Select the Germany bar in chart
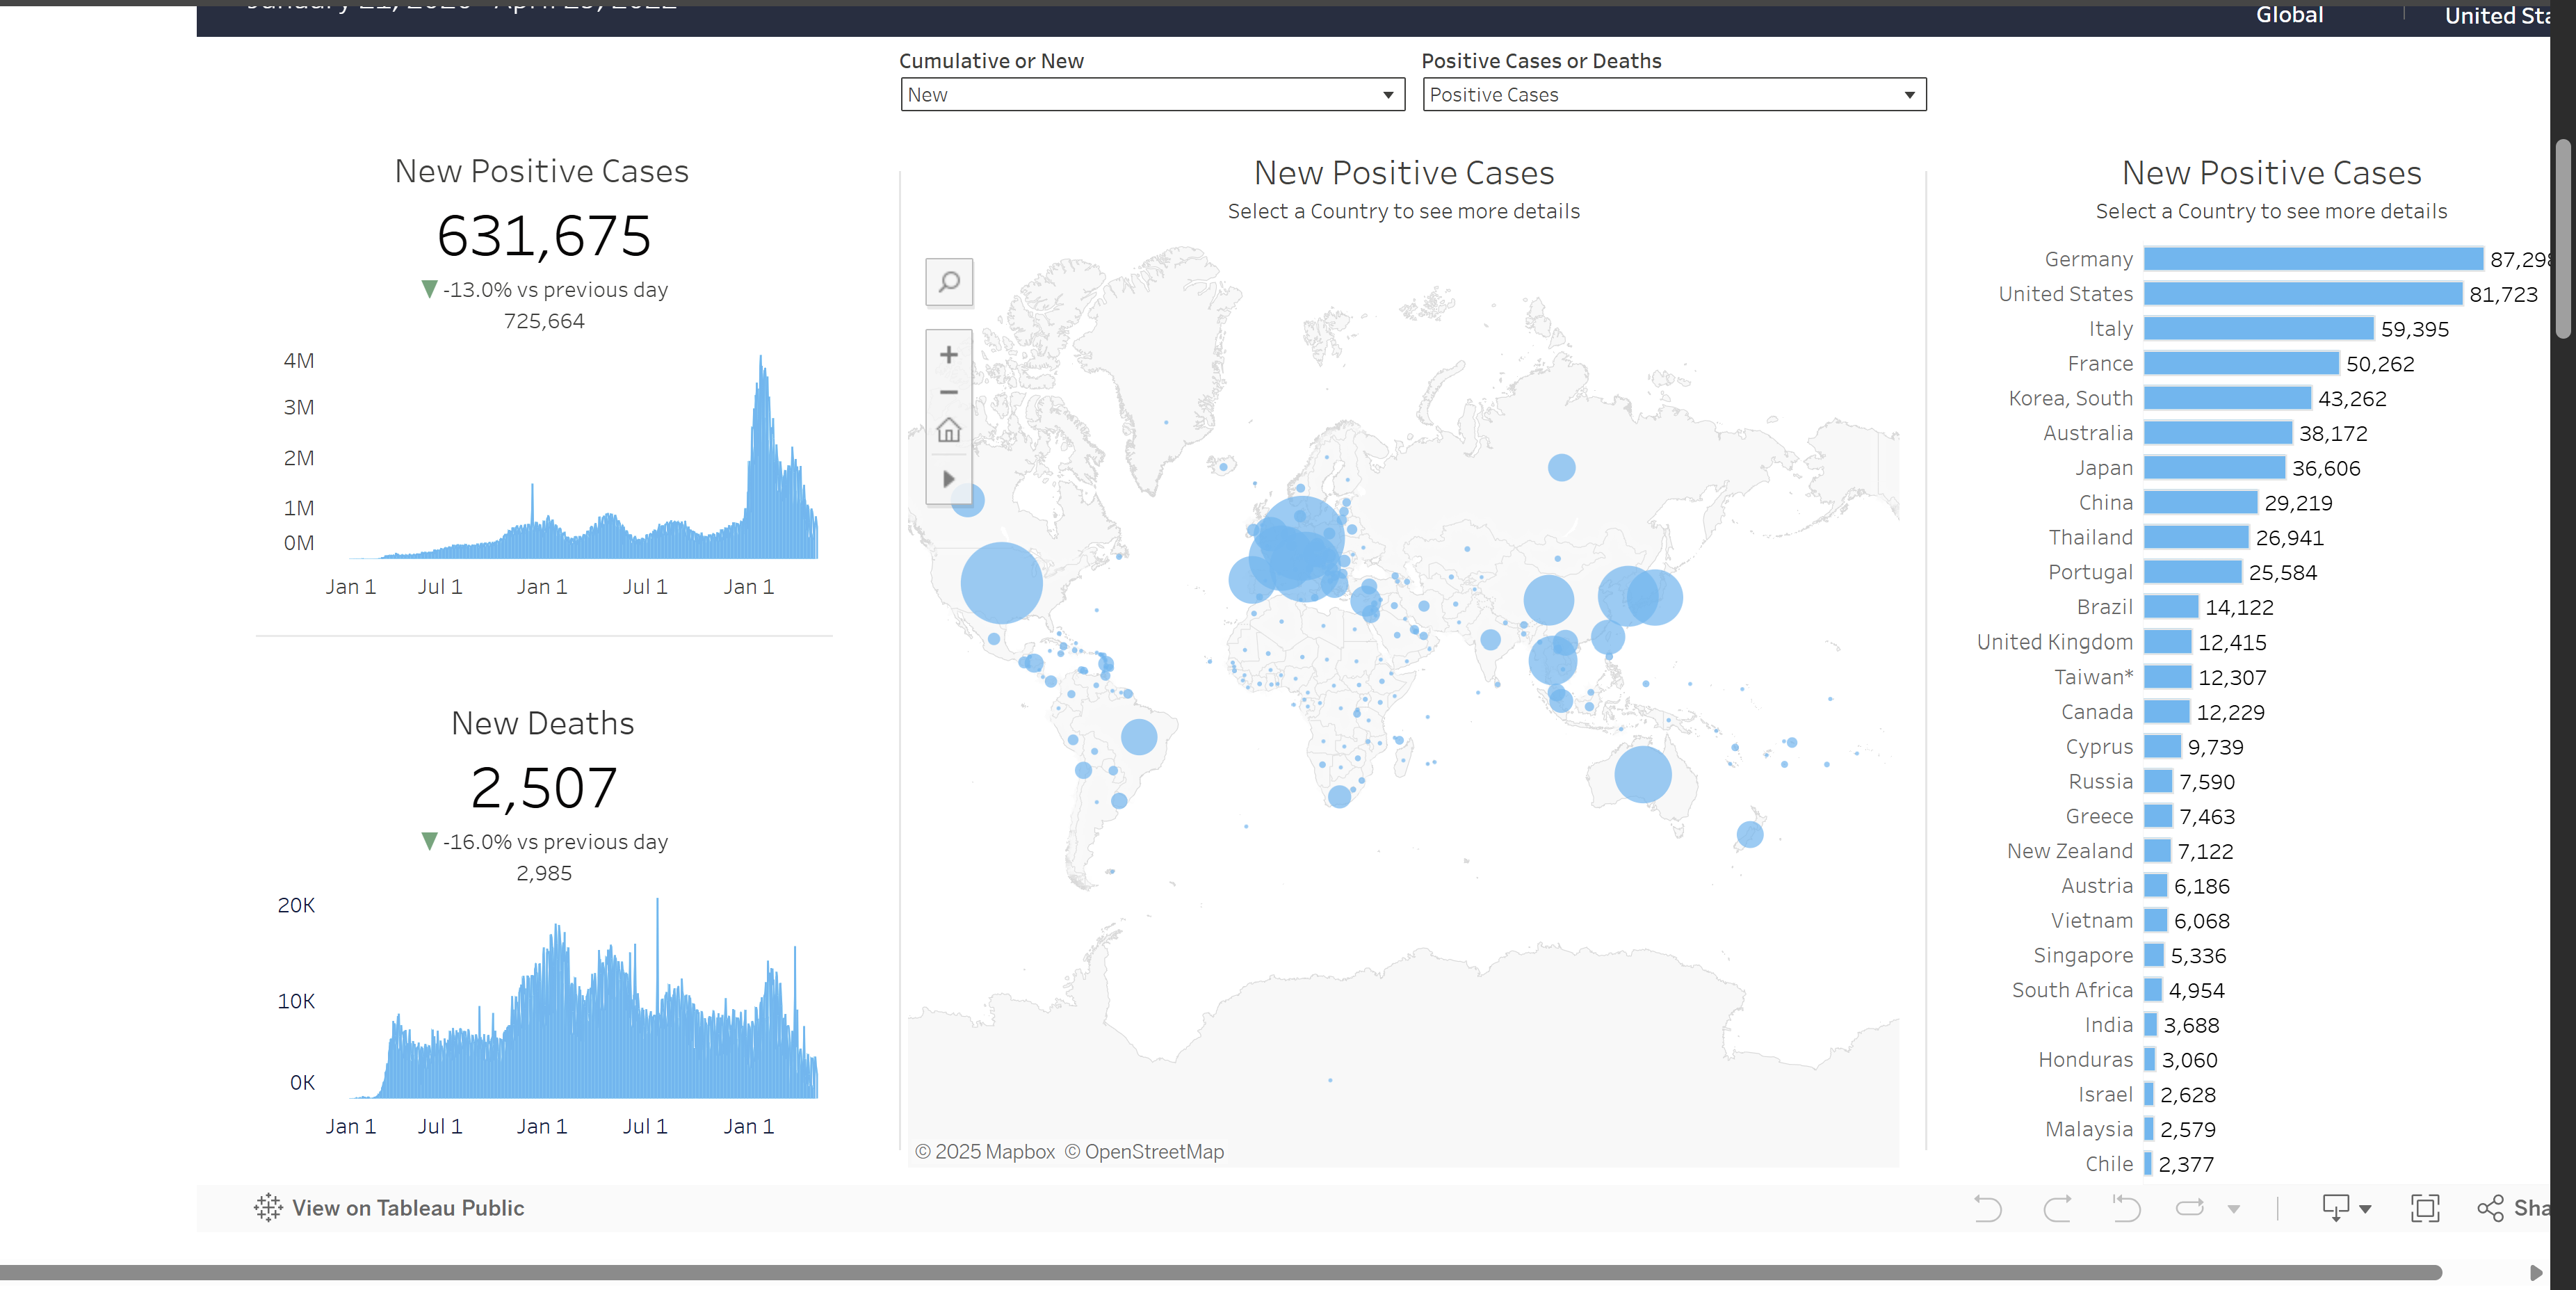Image resolution: width=2576 pixels, height=1290 pixels. [x=2312, y=259]
